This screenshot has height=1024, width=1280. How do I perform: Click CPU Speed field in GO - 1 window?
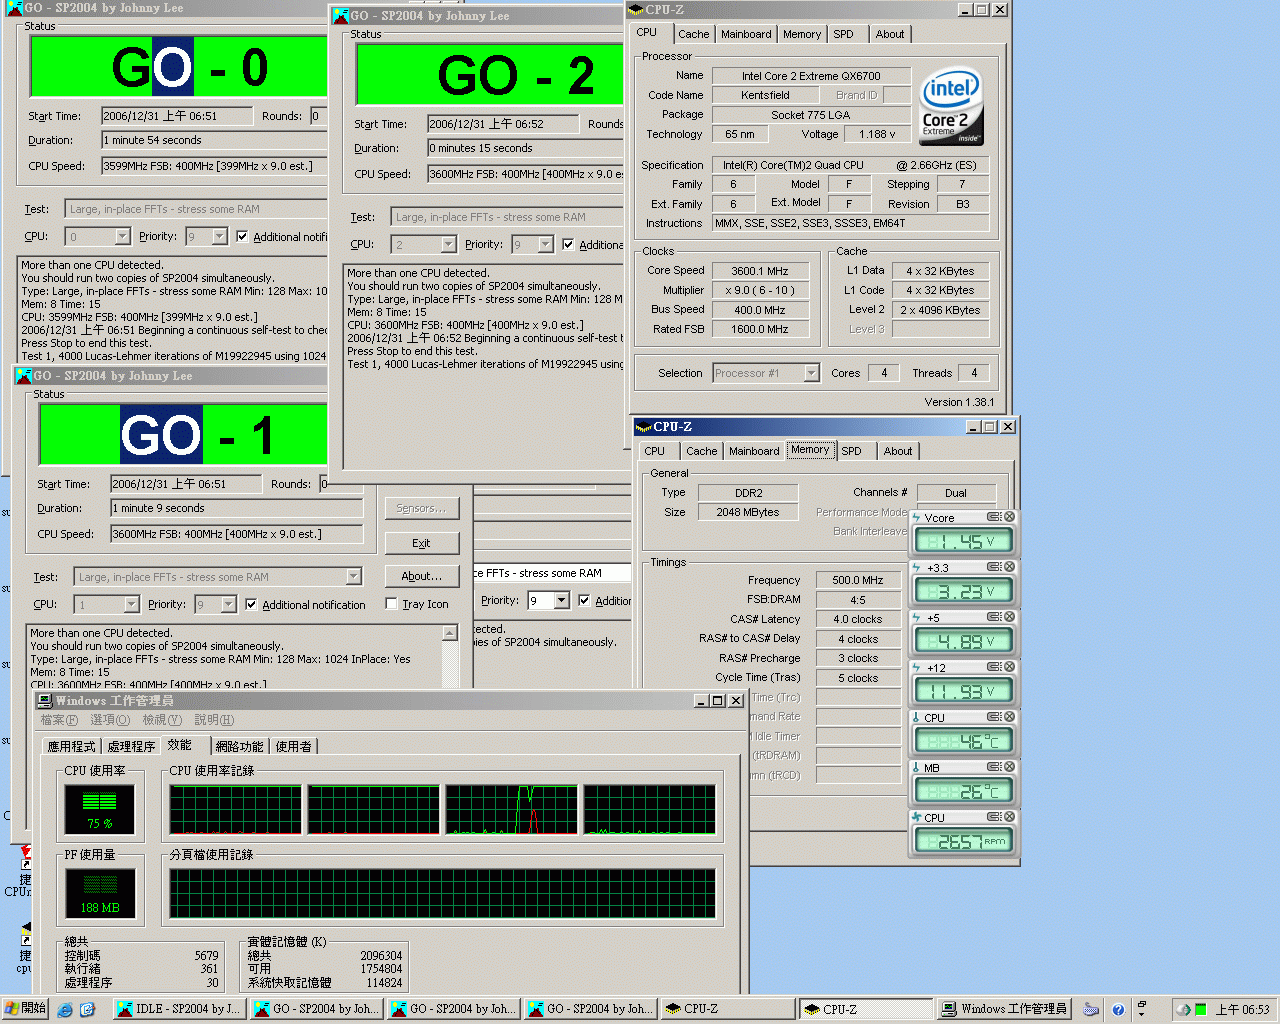(x=236, y=534)
